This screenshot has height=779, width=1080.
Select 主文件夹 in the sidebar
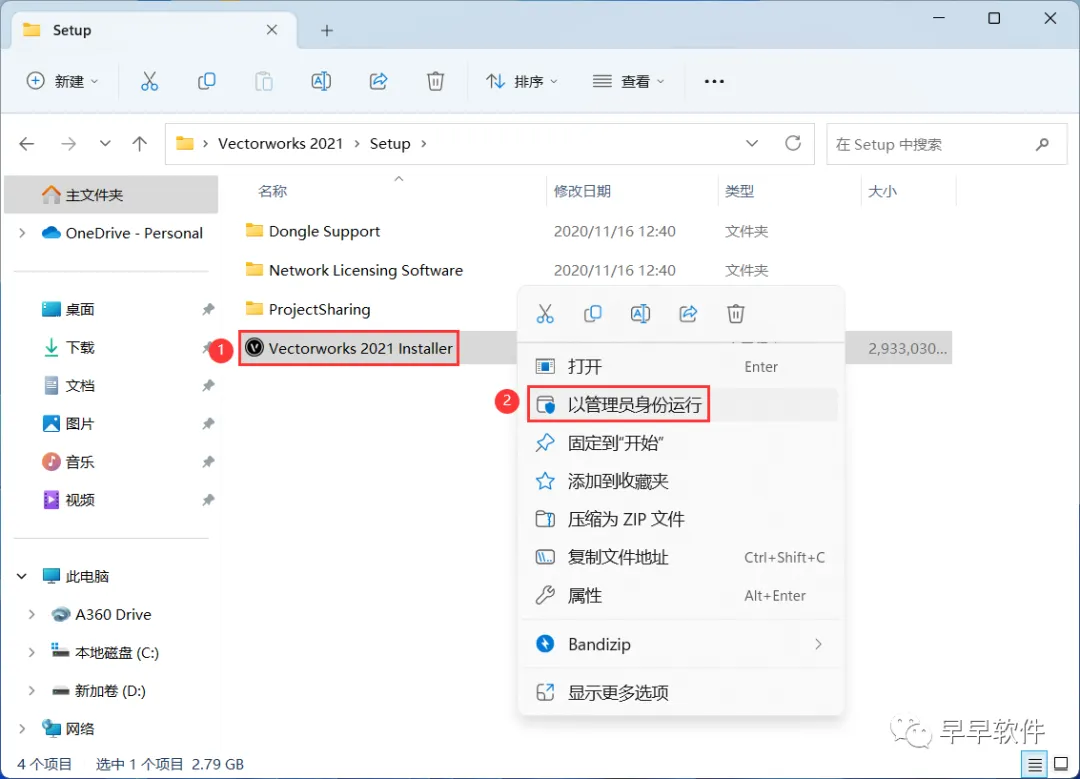111,194
